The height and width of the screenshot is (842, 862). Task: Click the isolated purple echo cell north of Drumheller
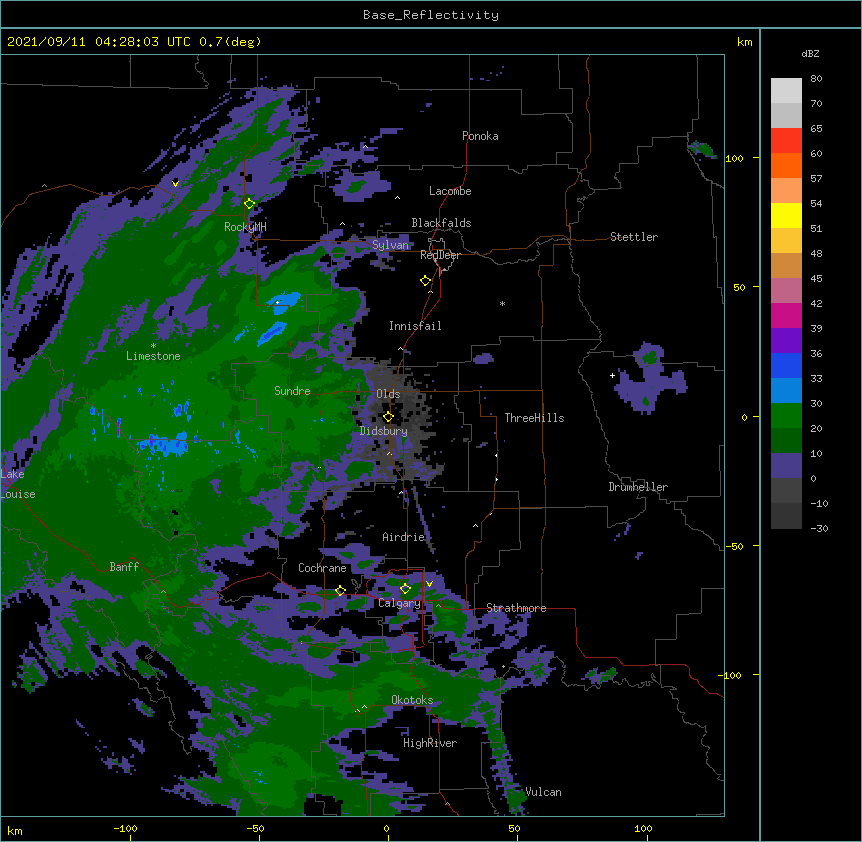651,378
